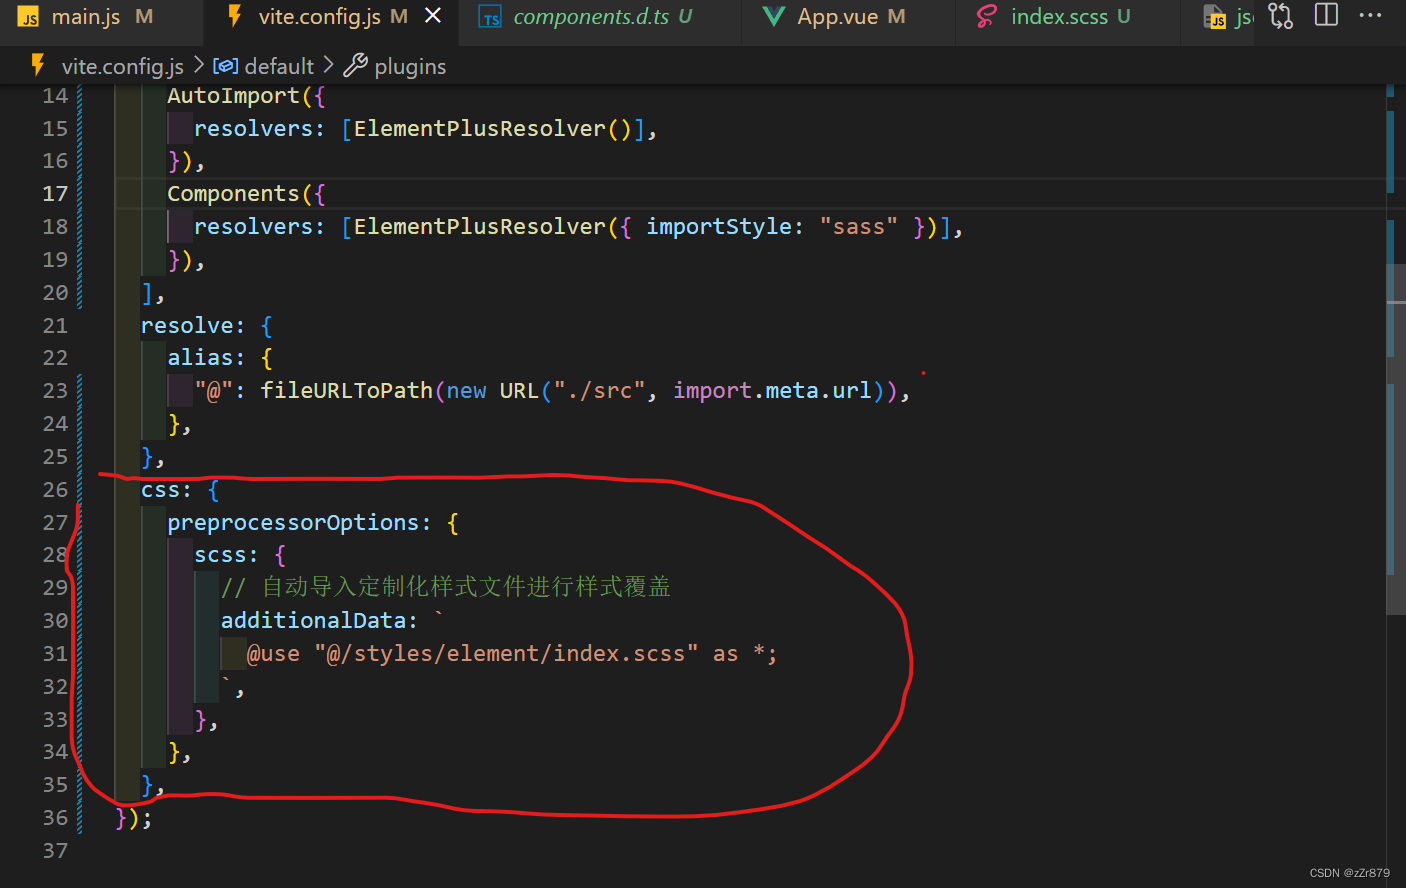
Task: Click the default breadcrumb segment
Action: click(x=279, y=66)
